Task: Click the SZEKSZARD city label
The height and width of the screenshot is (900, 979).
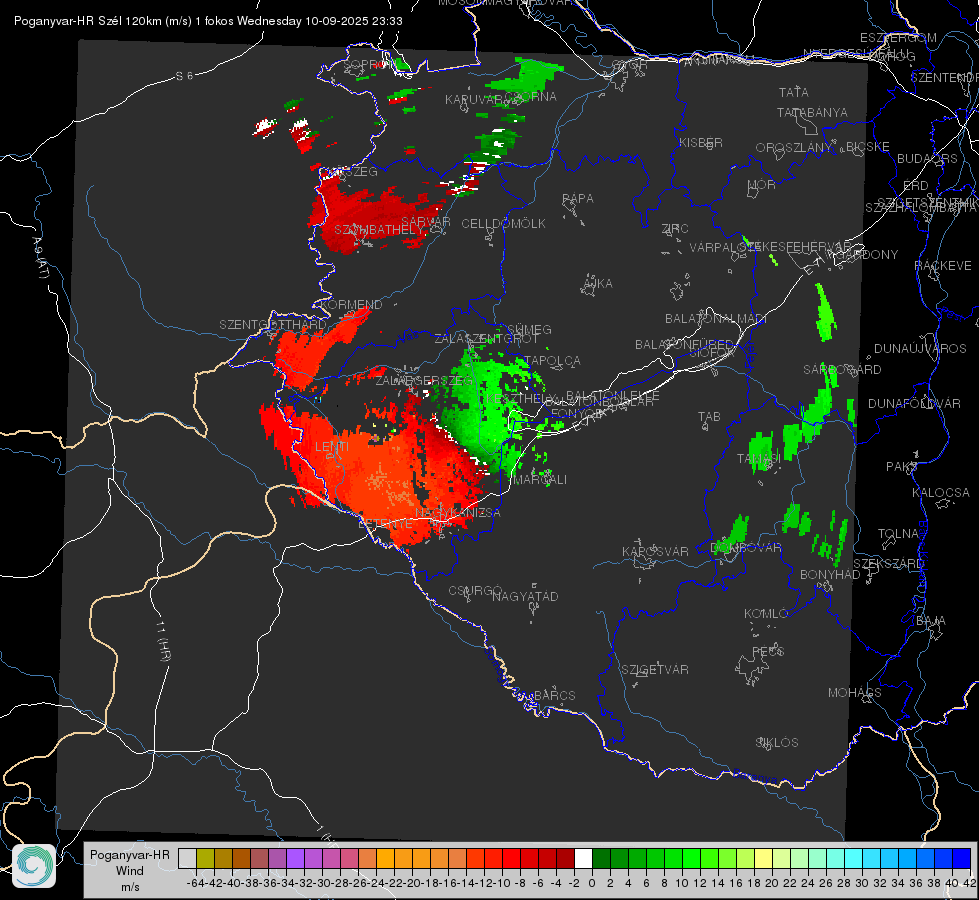Action: [x=888, y=564]
